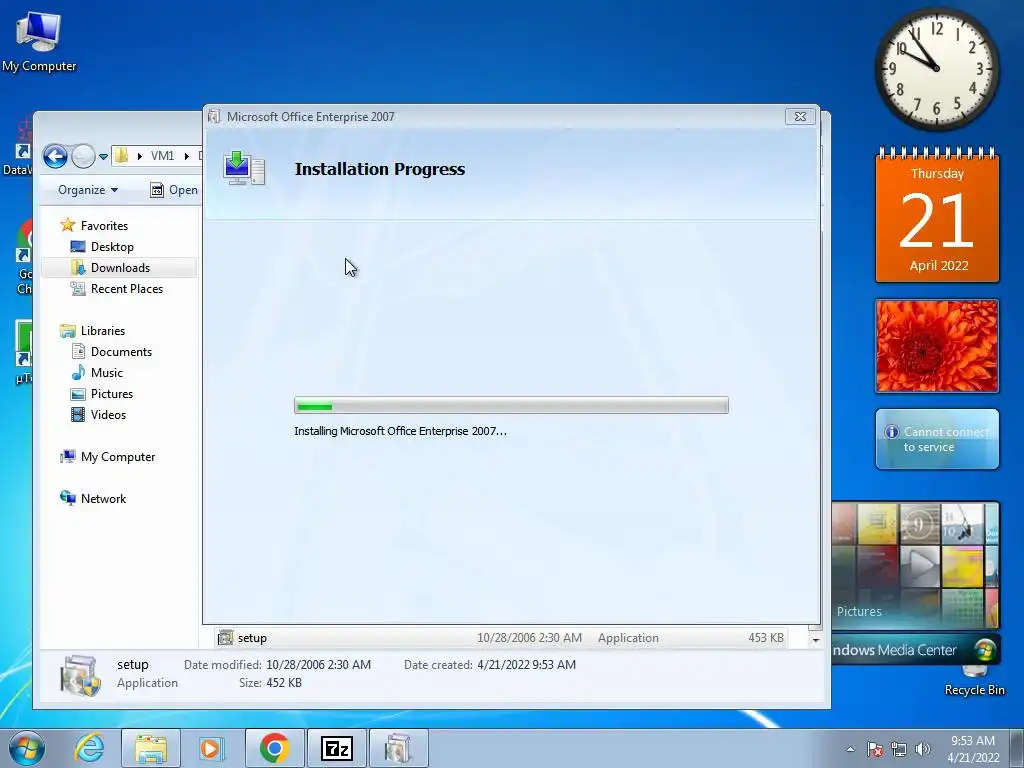Open 7-Zip from taskbar
Image resolution: width=1024 pixels, height=768 pixels.
(337, 748)
